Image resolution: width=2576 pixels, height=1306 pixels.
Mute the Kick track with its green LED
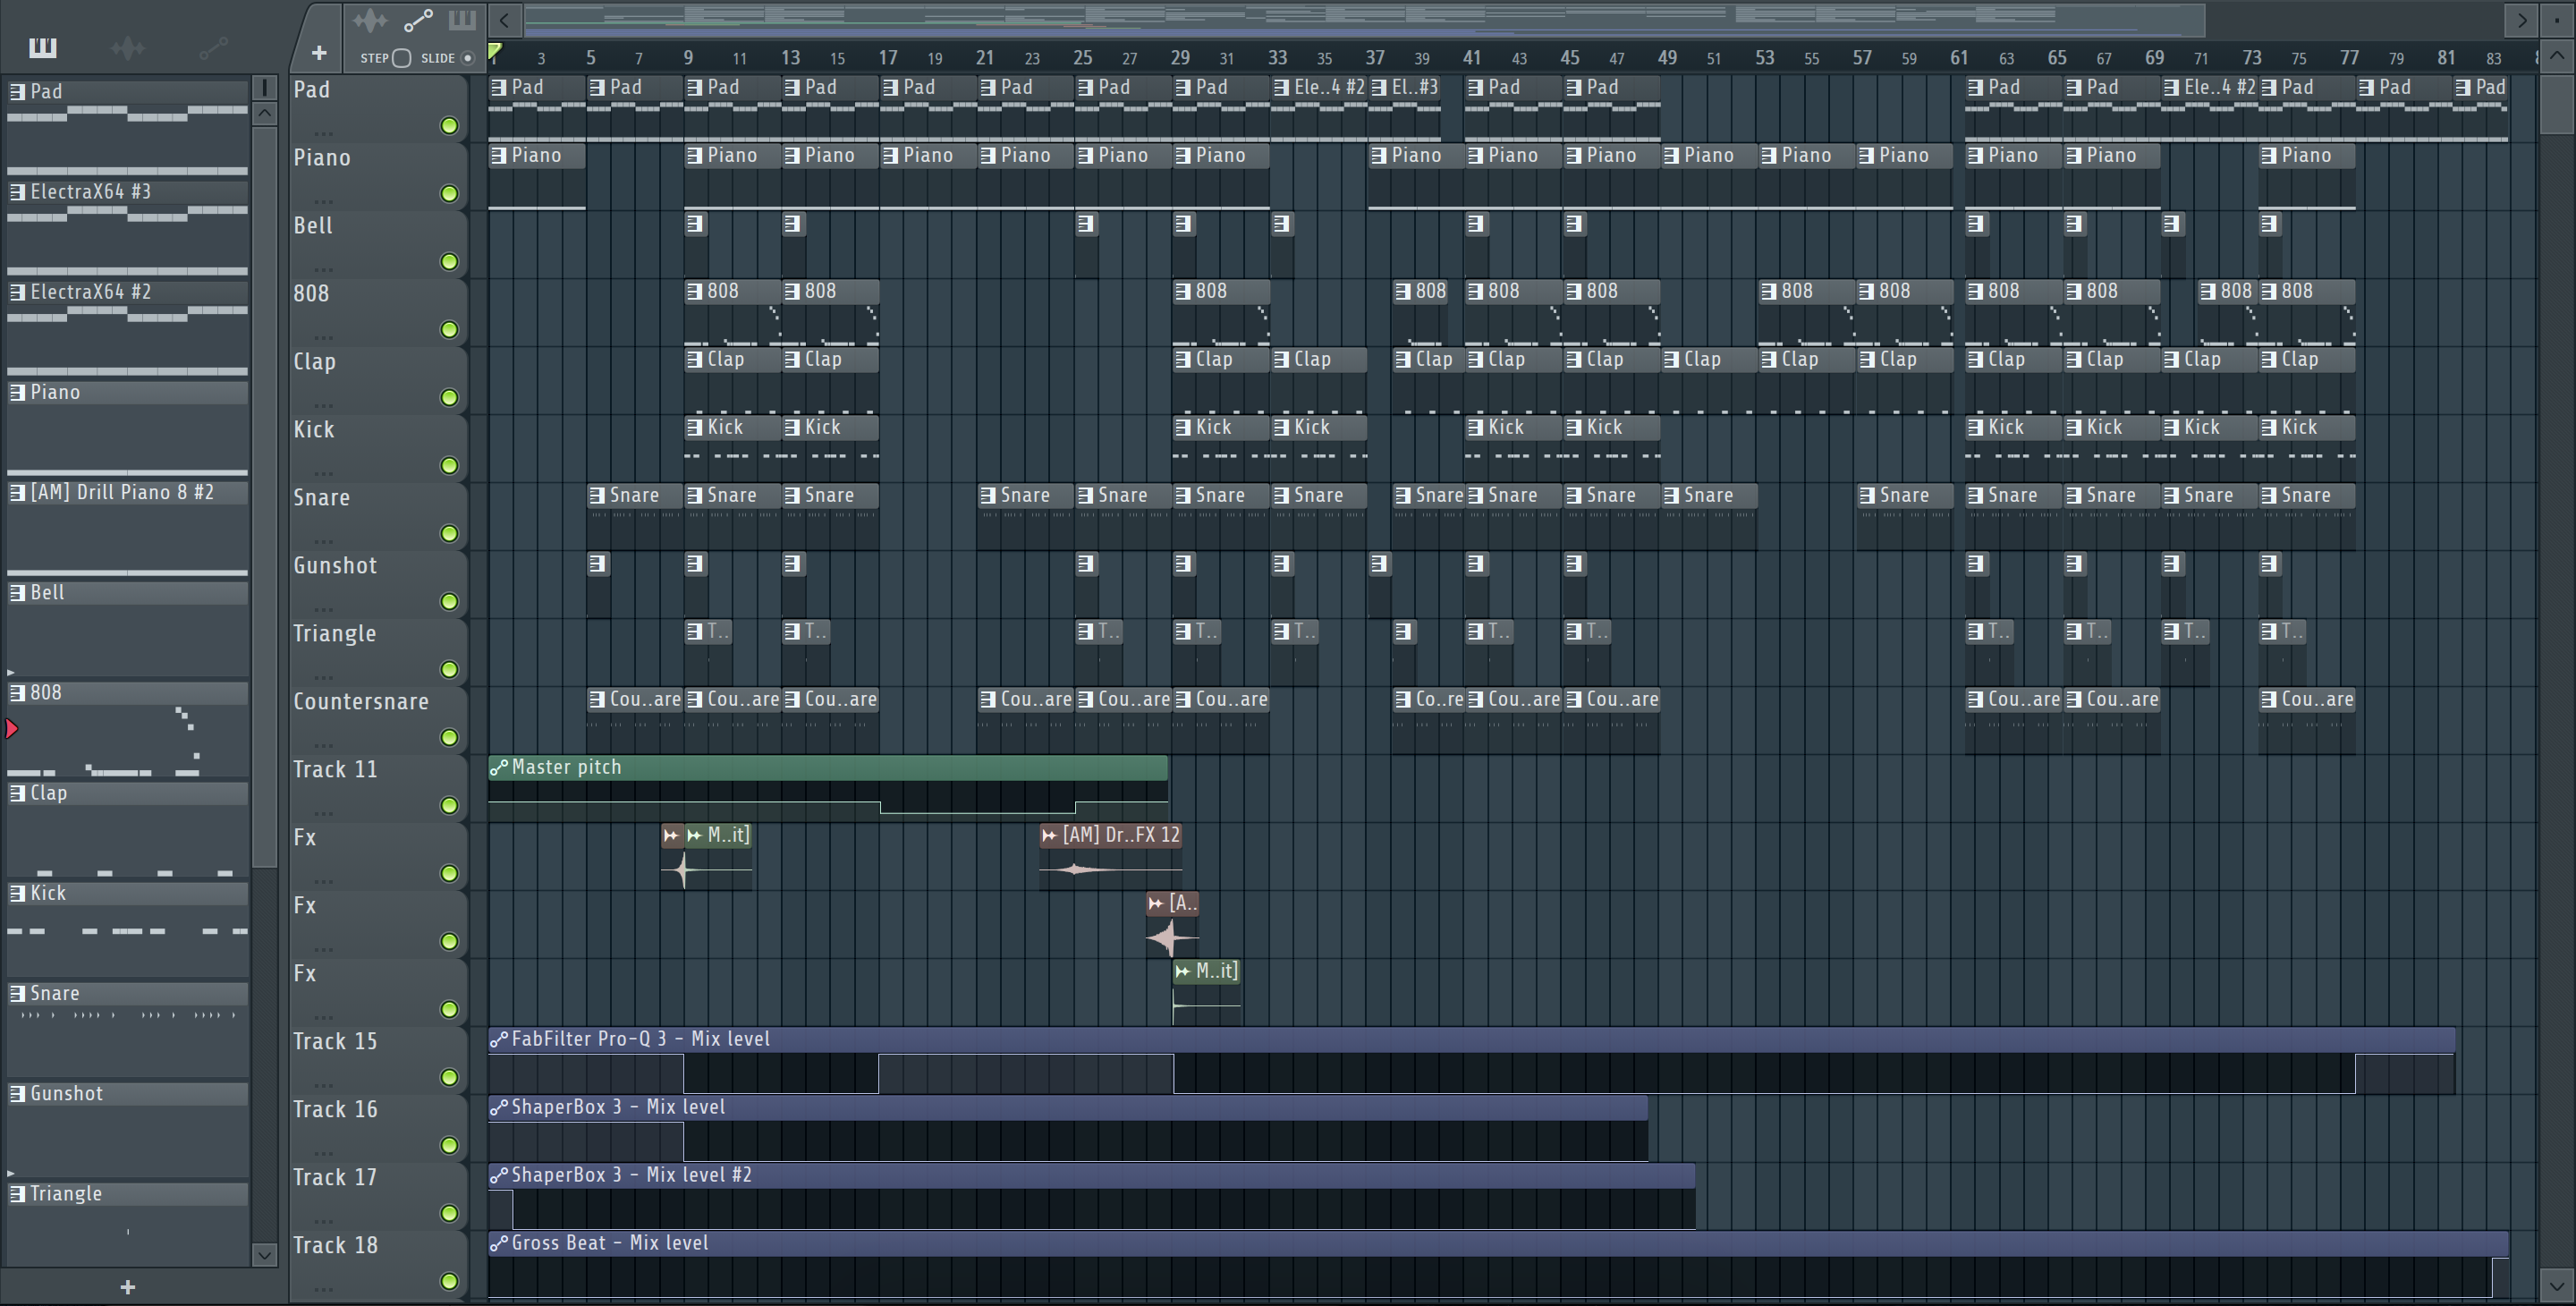tap(450, 466)
